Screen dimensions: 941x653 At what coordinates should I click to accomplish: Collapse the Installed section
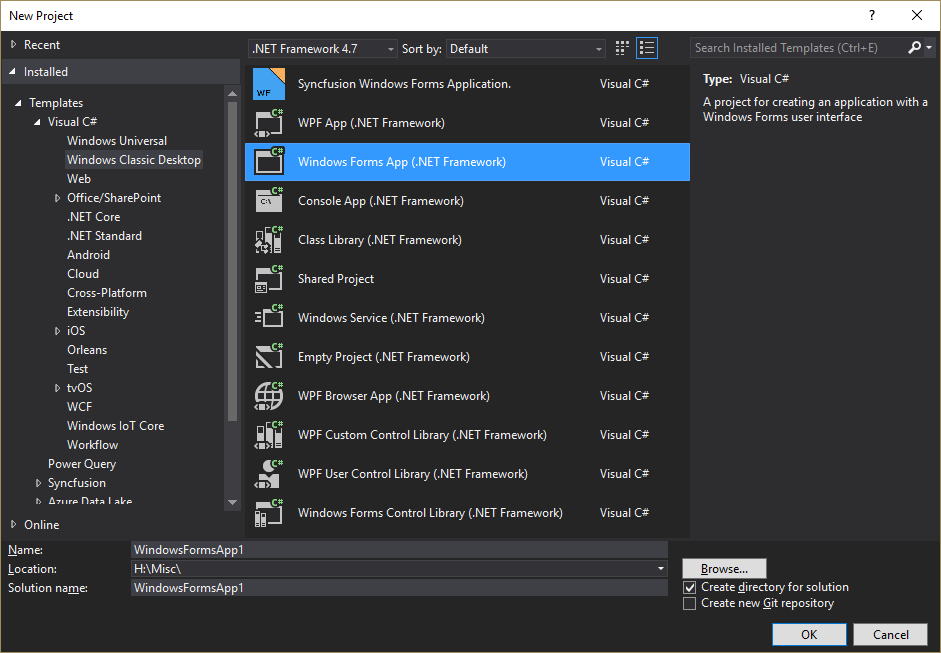[13, 71]
